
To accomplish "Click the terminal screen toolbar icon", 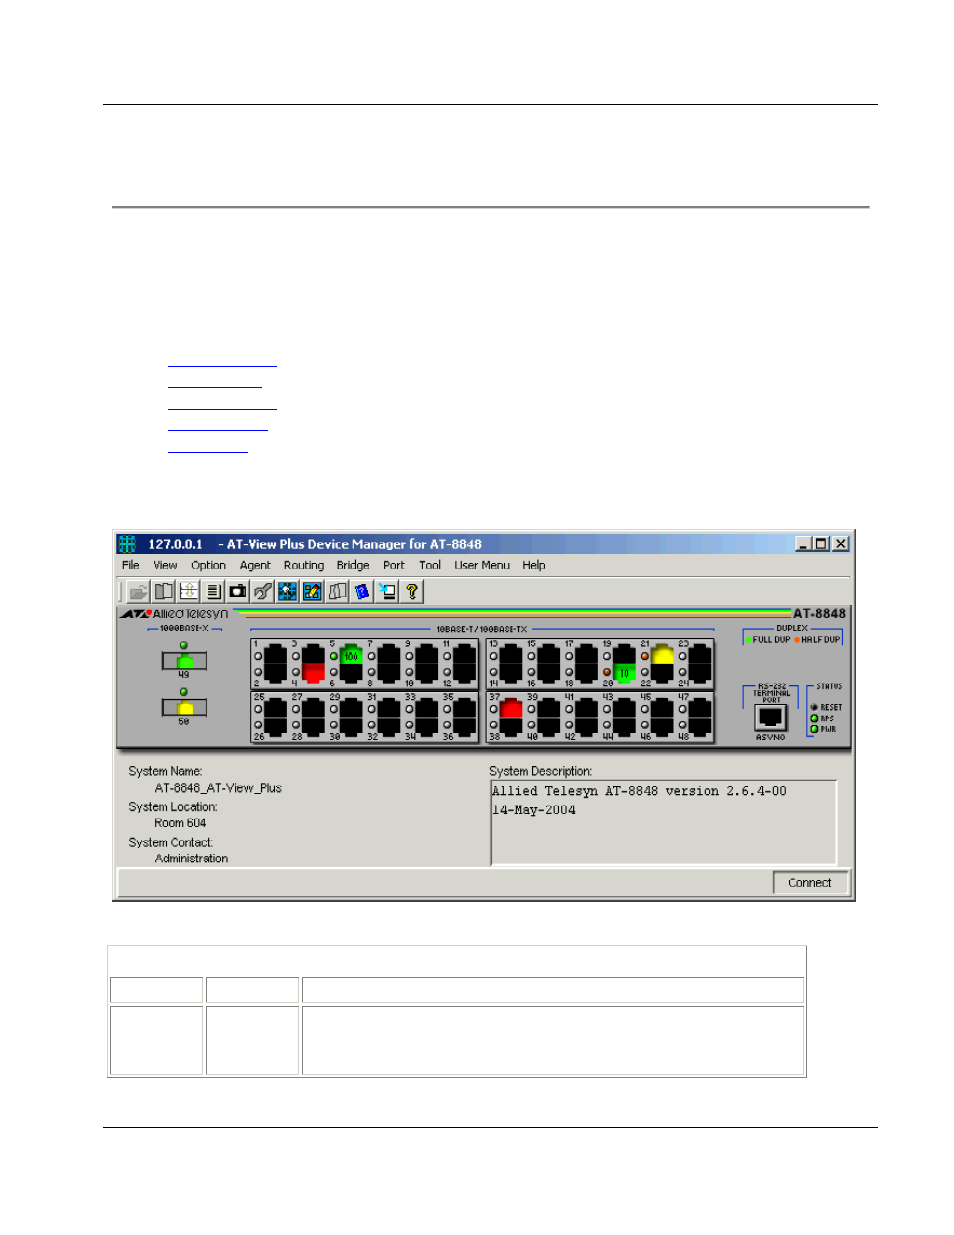I will 387,591.
